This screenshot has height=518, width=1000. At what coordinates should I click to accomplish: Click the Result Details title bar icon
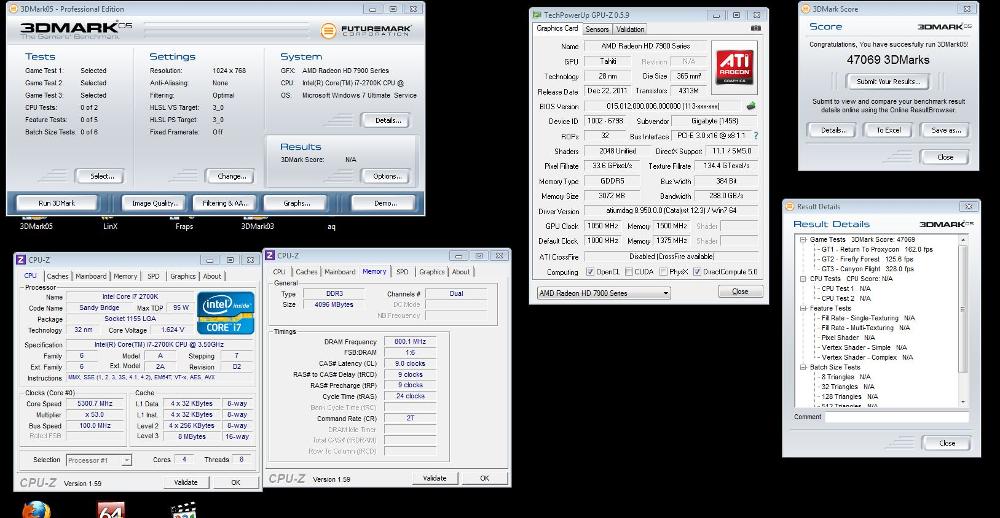[791, 207]
